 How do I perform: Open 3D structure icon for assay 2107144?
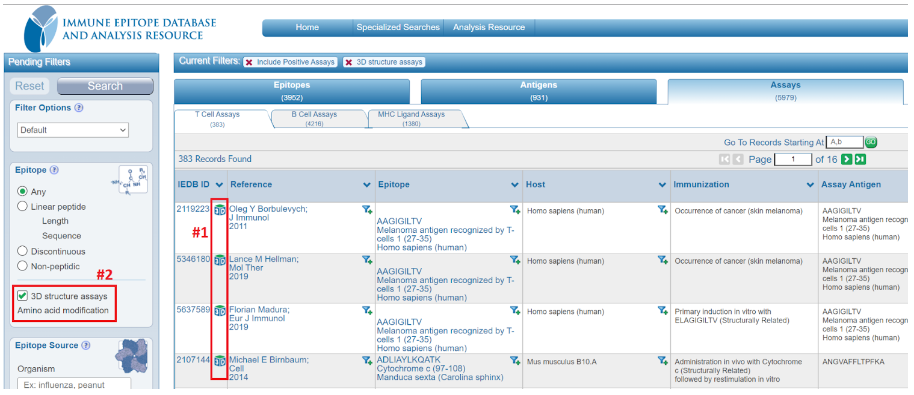coord(220,361)
